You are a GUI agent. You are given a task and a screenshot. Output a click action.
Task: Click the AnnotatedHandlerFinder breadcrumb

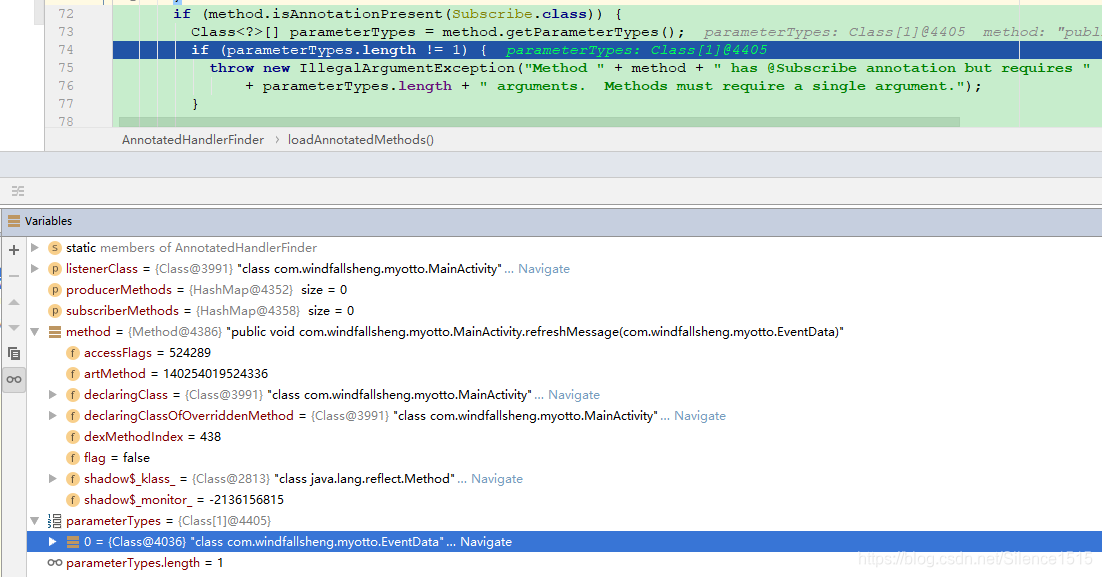pos(193,140)
